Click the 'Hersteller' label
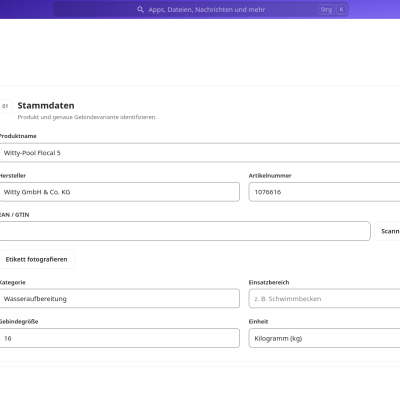Image resolution: width=400 pixels, height=400 pixels. coord(13,176)
